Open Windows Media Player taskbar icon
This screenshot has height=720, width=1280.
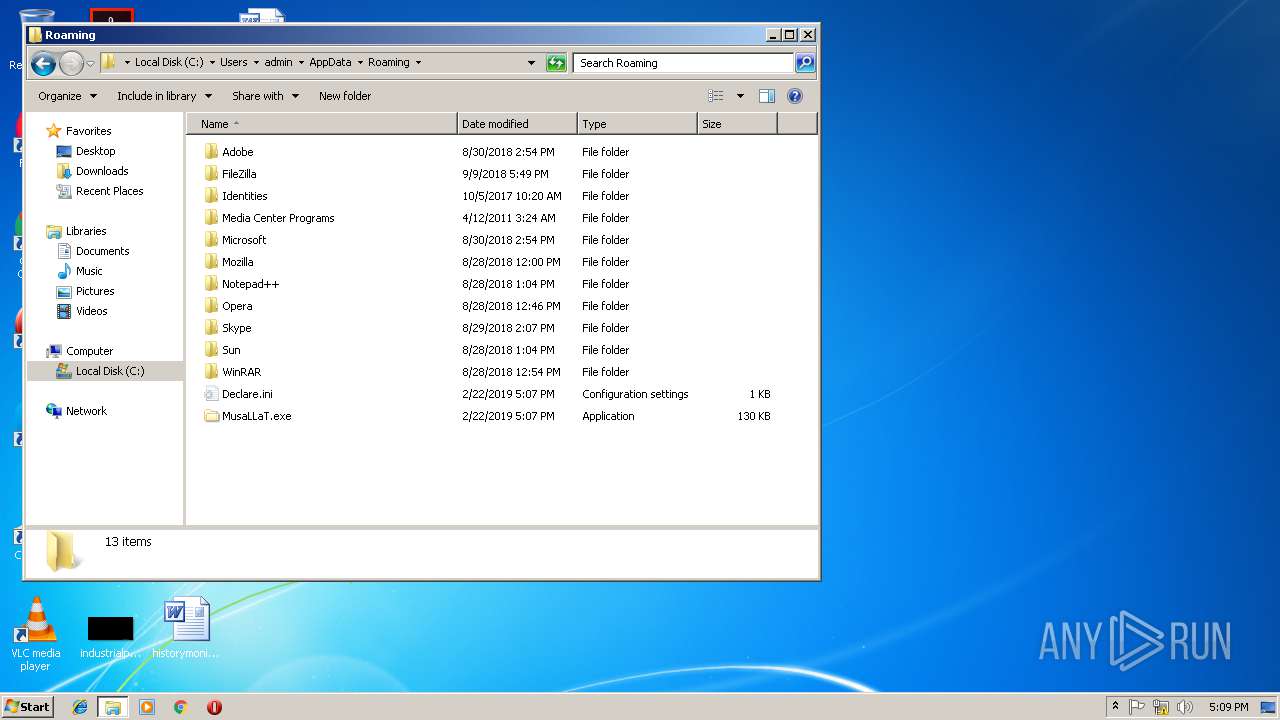click(x=147, y=707)
